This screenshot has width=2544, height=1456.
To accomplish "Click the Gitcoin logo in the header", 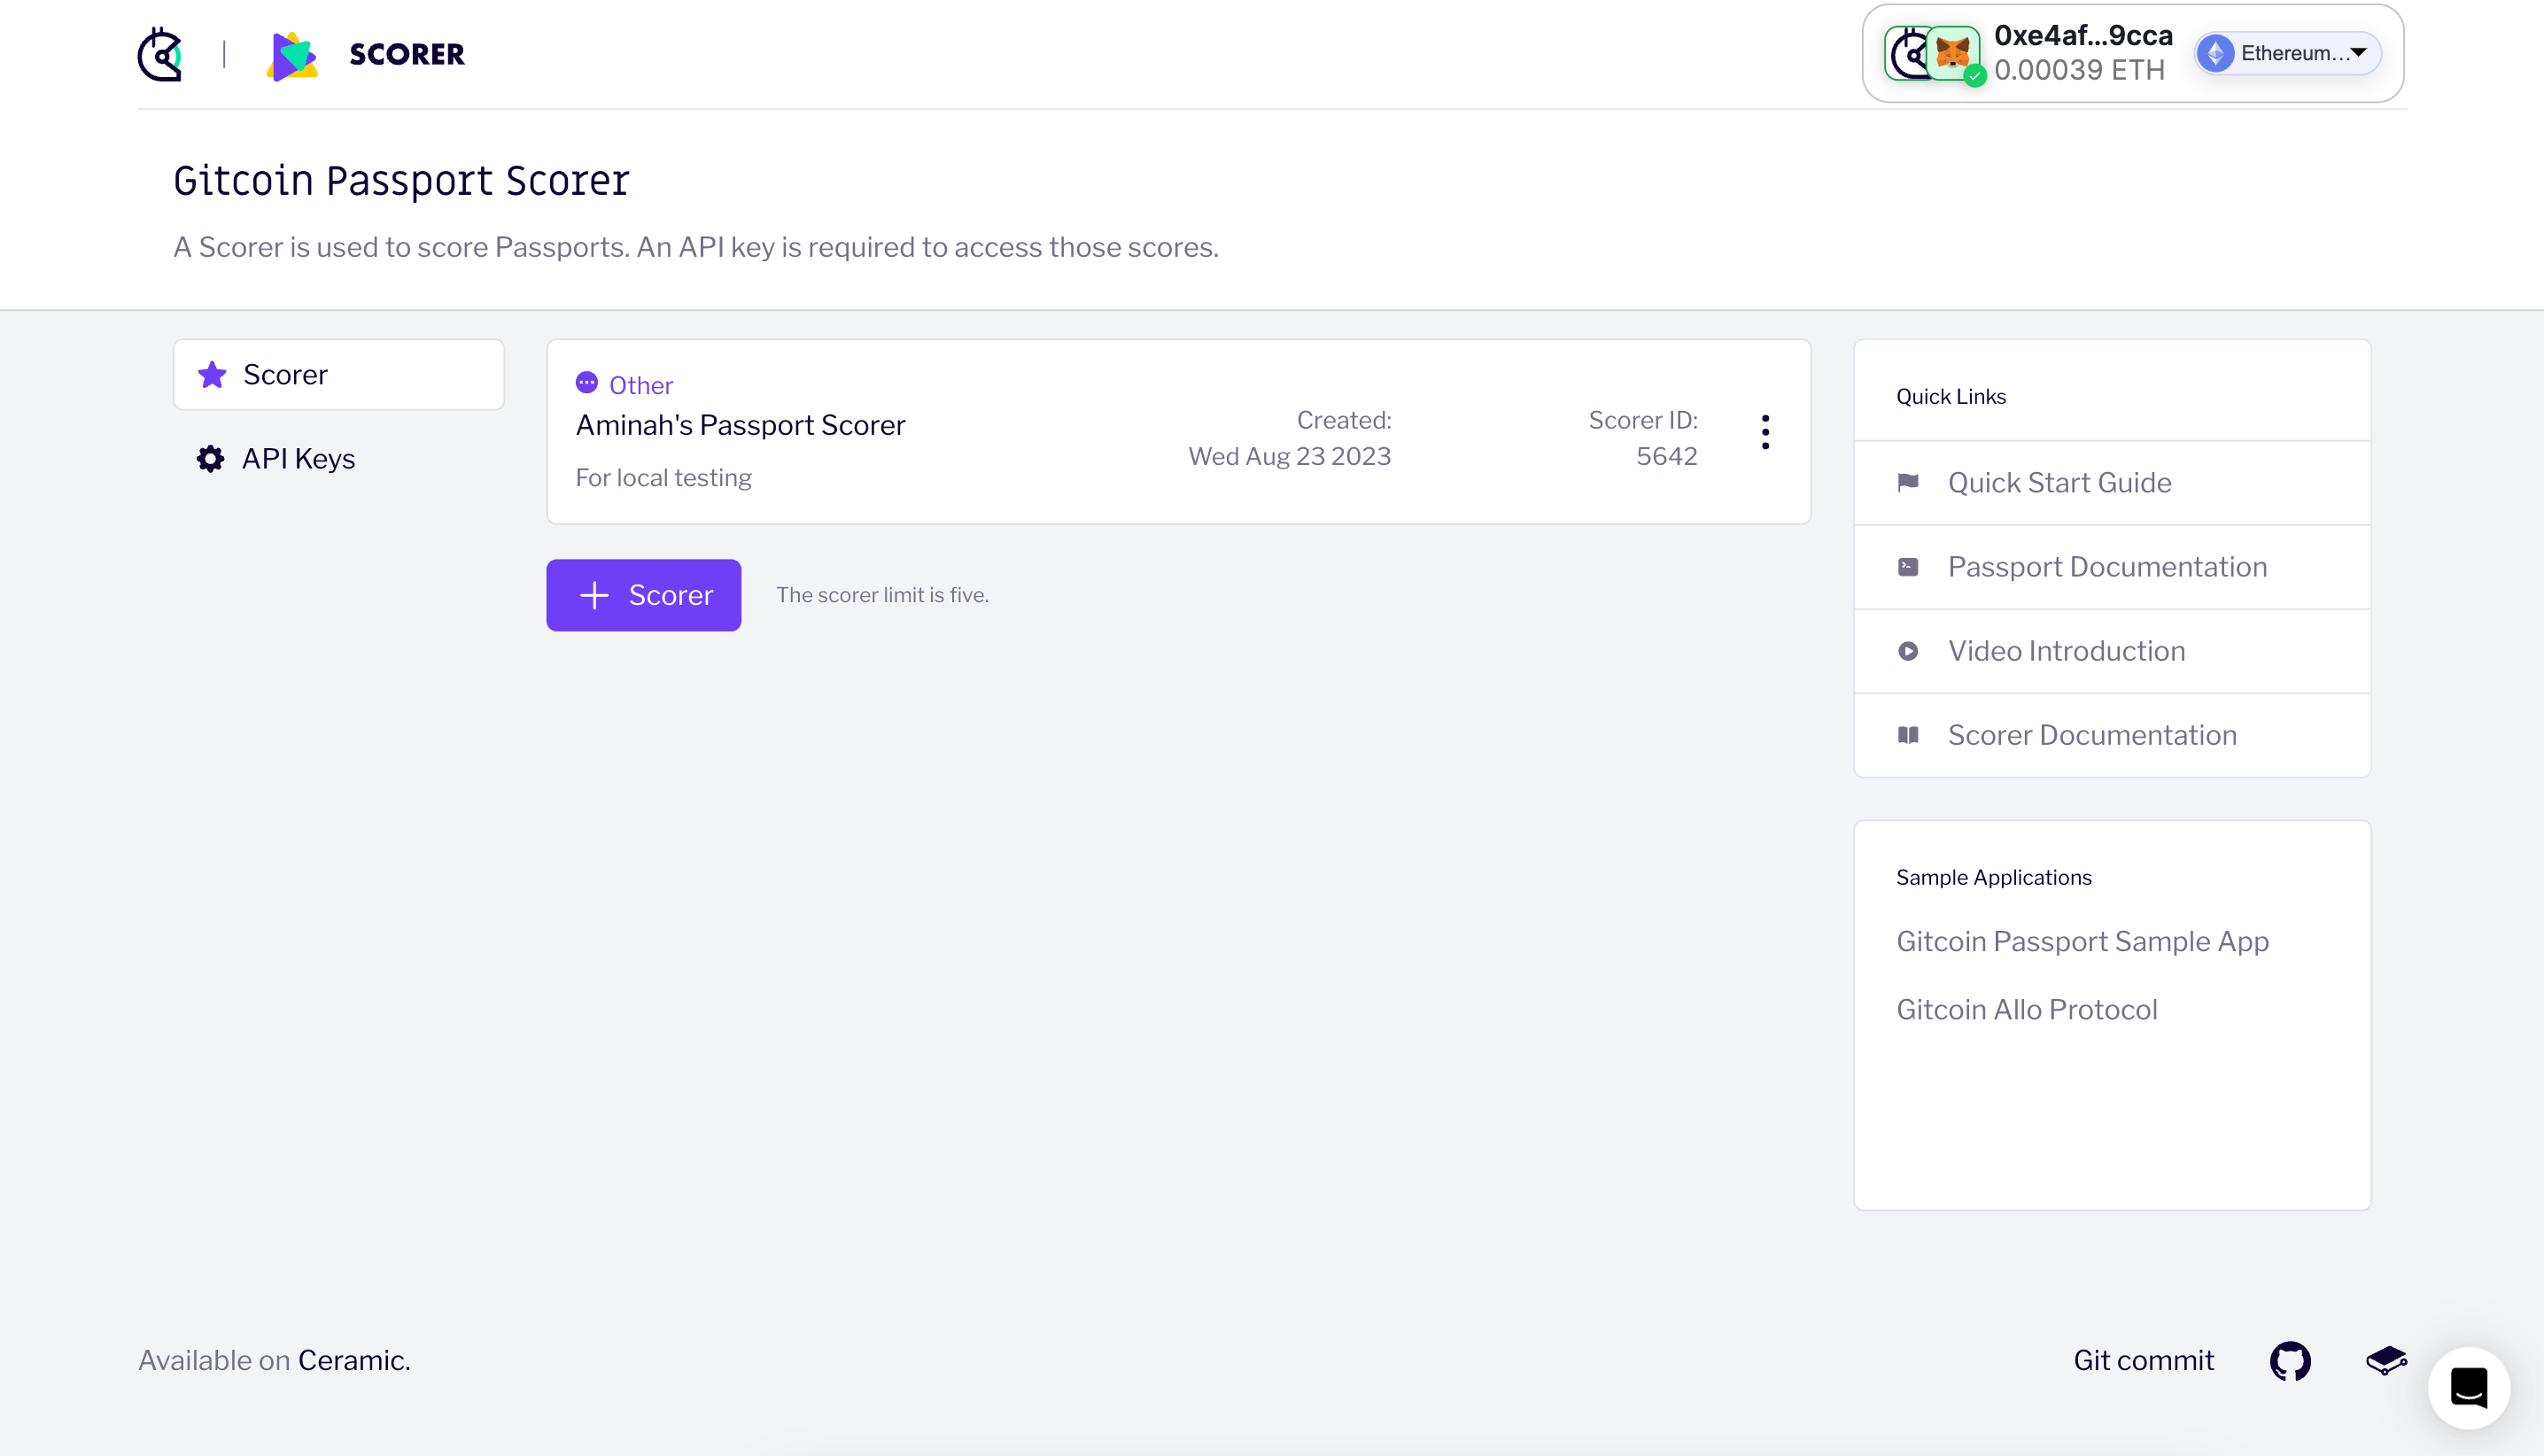I will click(x=160, y=54).
